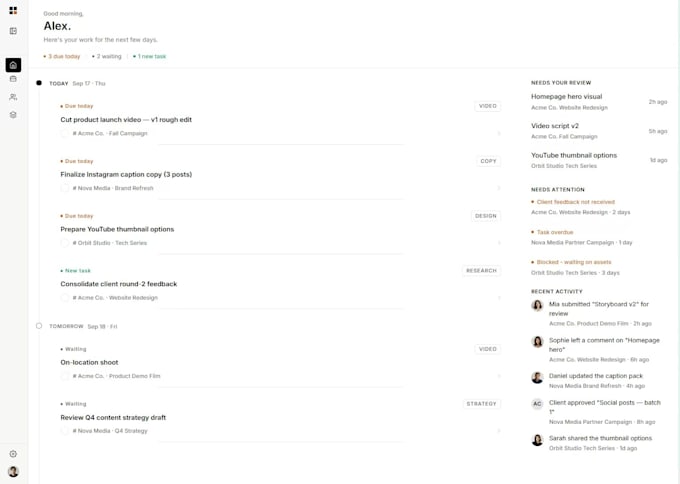
Task: Click the app logo grid icon
Action: (13, 10)
